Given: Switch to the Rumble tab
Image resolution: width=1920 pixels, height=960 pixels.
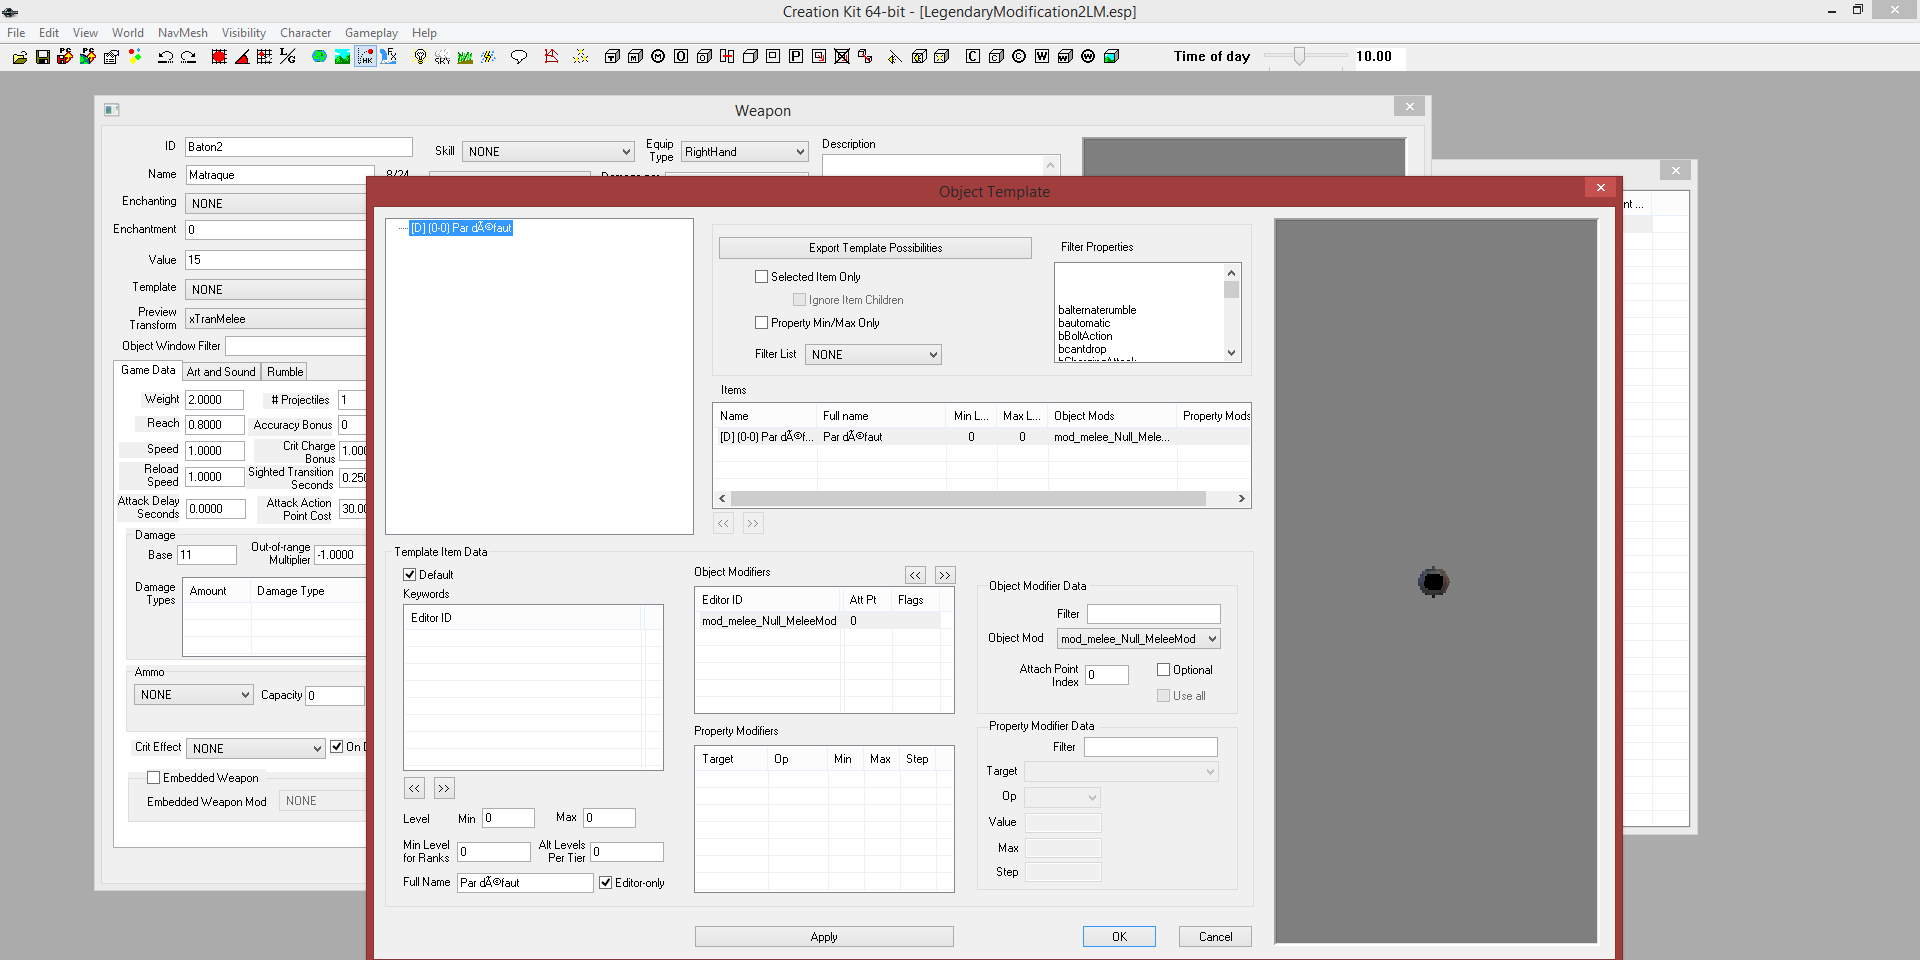Looking at the screenshot, I should (285, 372).
